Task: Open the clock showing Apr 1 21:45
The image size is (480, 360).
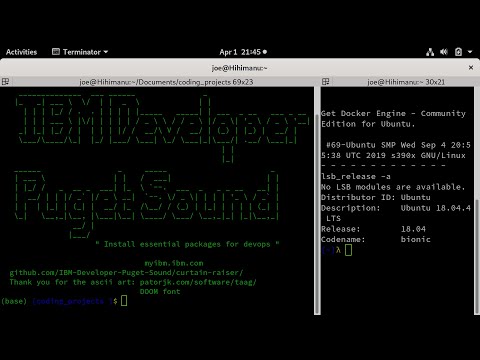Action: (243, 52)
